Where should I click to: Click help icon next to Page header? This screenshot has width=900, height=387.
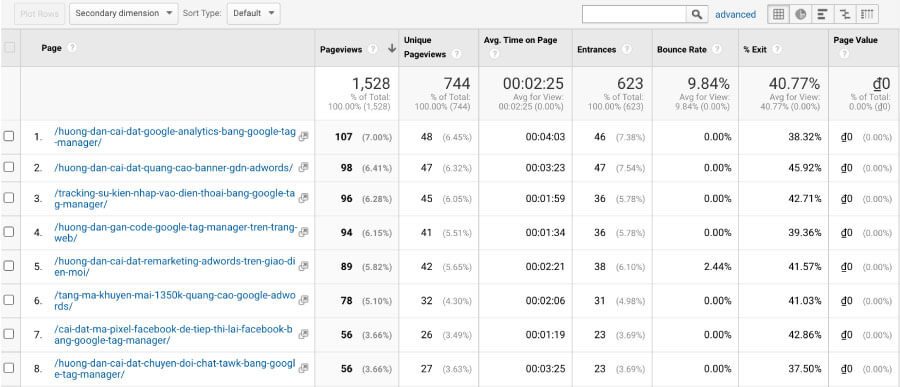(72, 48)
